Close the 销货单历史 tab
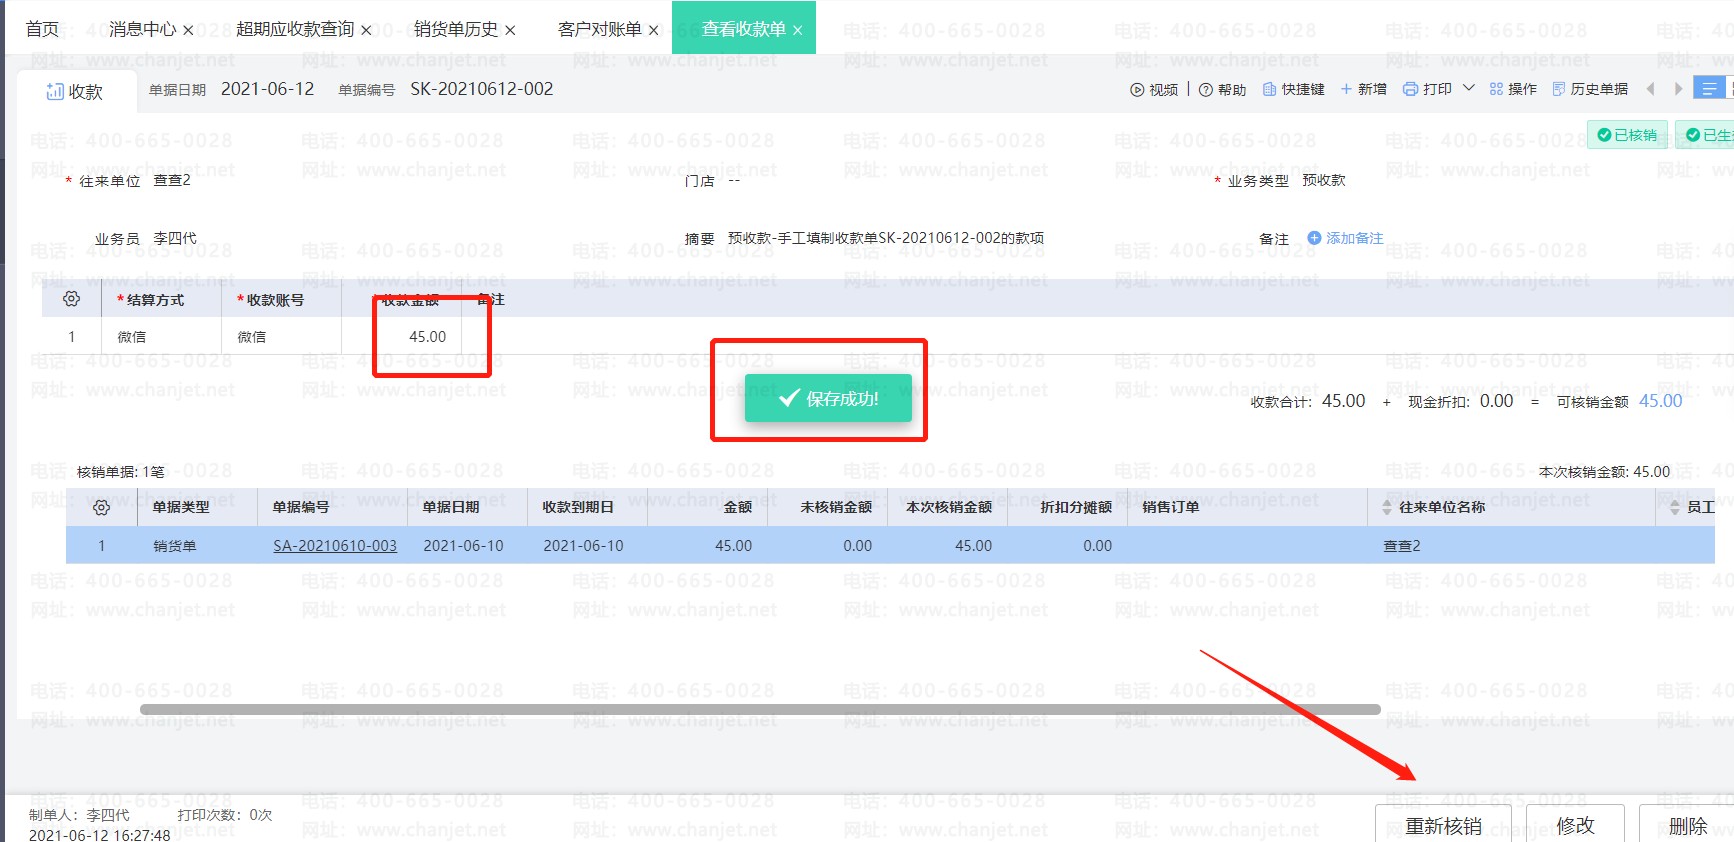The height and width of the screenshot is (842, 1734). (x=510, y=30)
